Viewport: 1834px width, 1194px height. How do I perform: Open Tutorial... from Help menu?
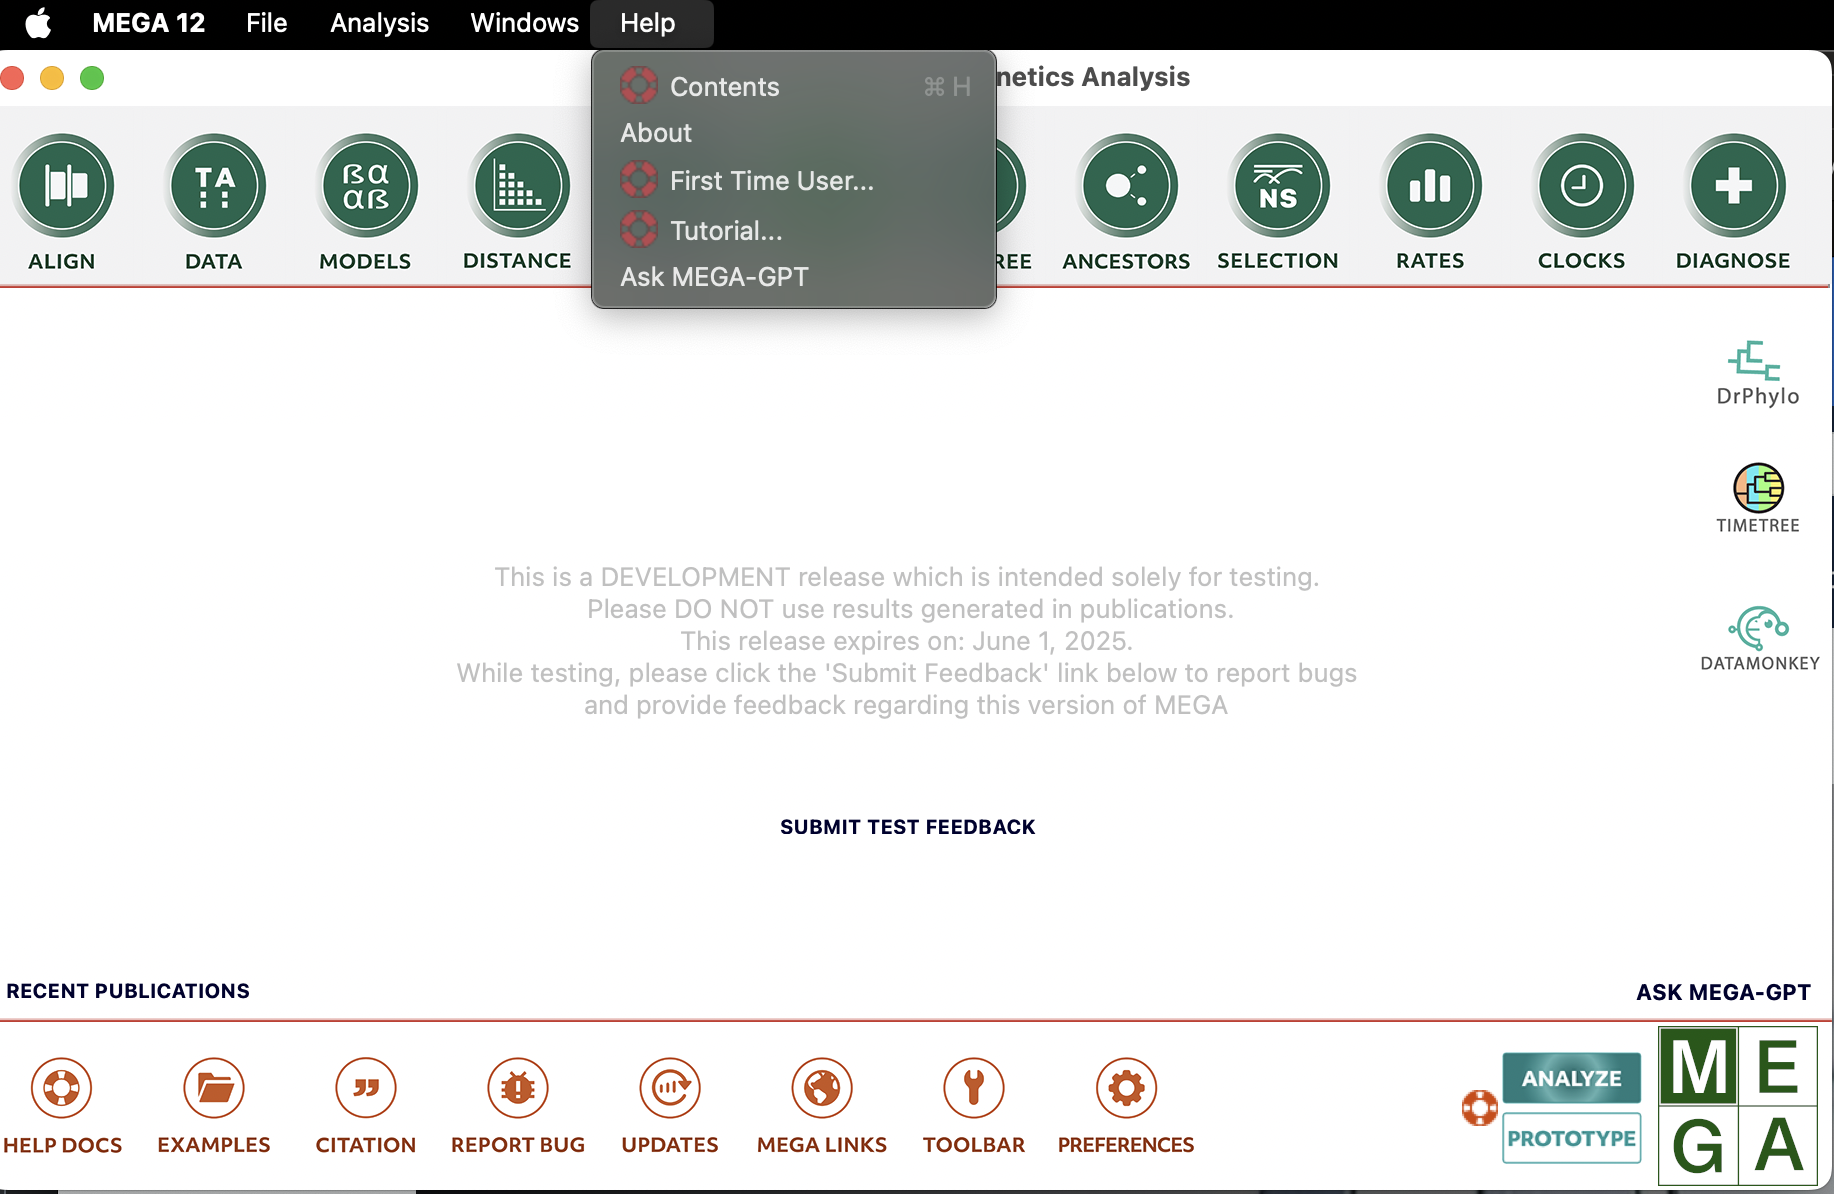coord(794,231)
